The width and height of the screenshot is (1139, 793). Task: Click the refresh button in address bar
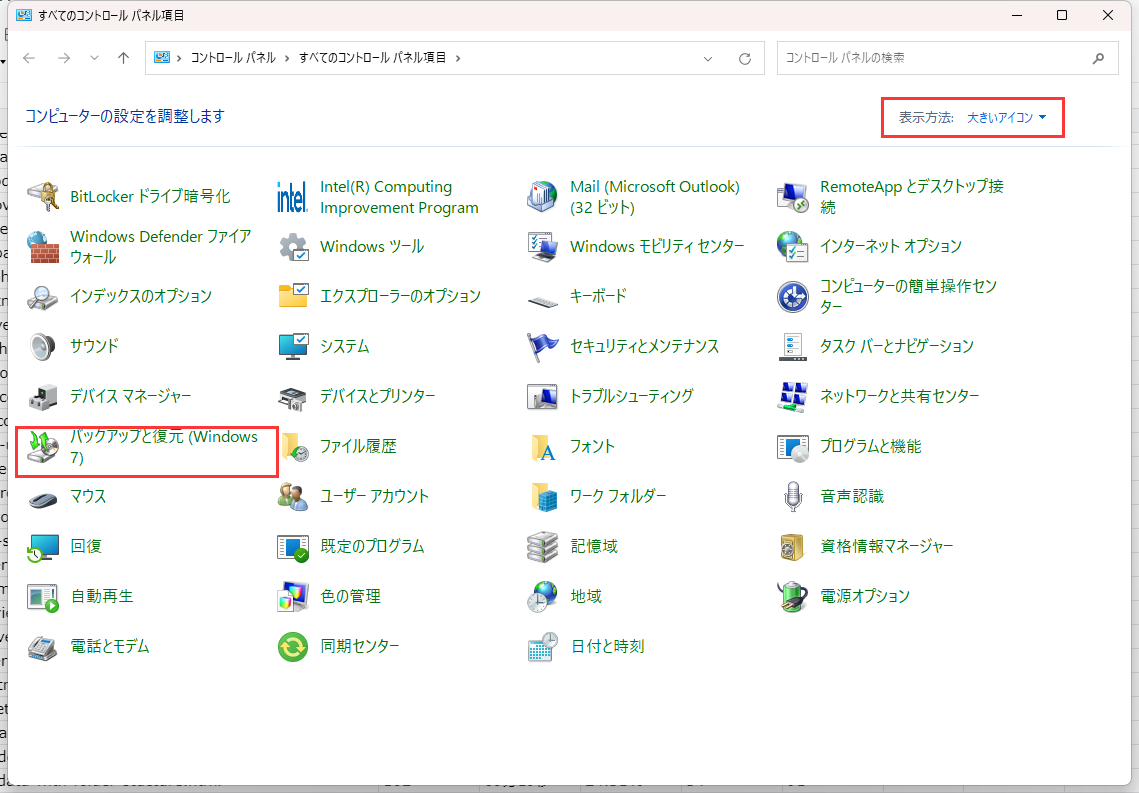pyautogui.click(x=745, y=58)
